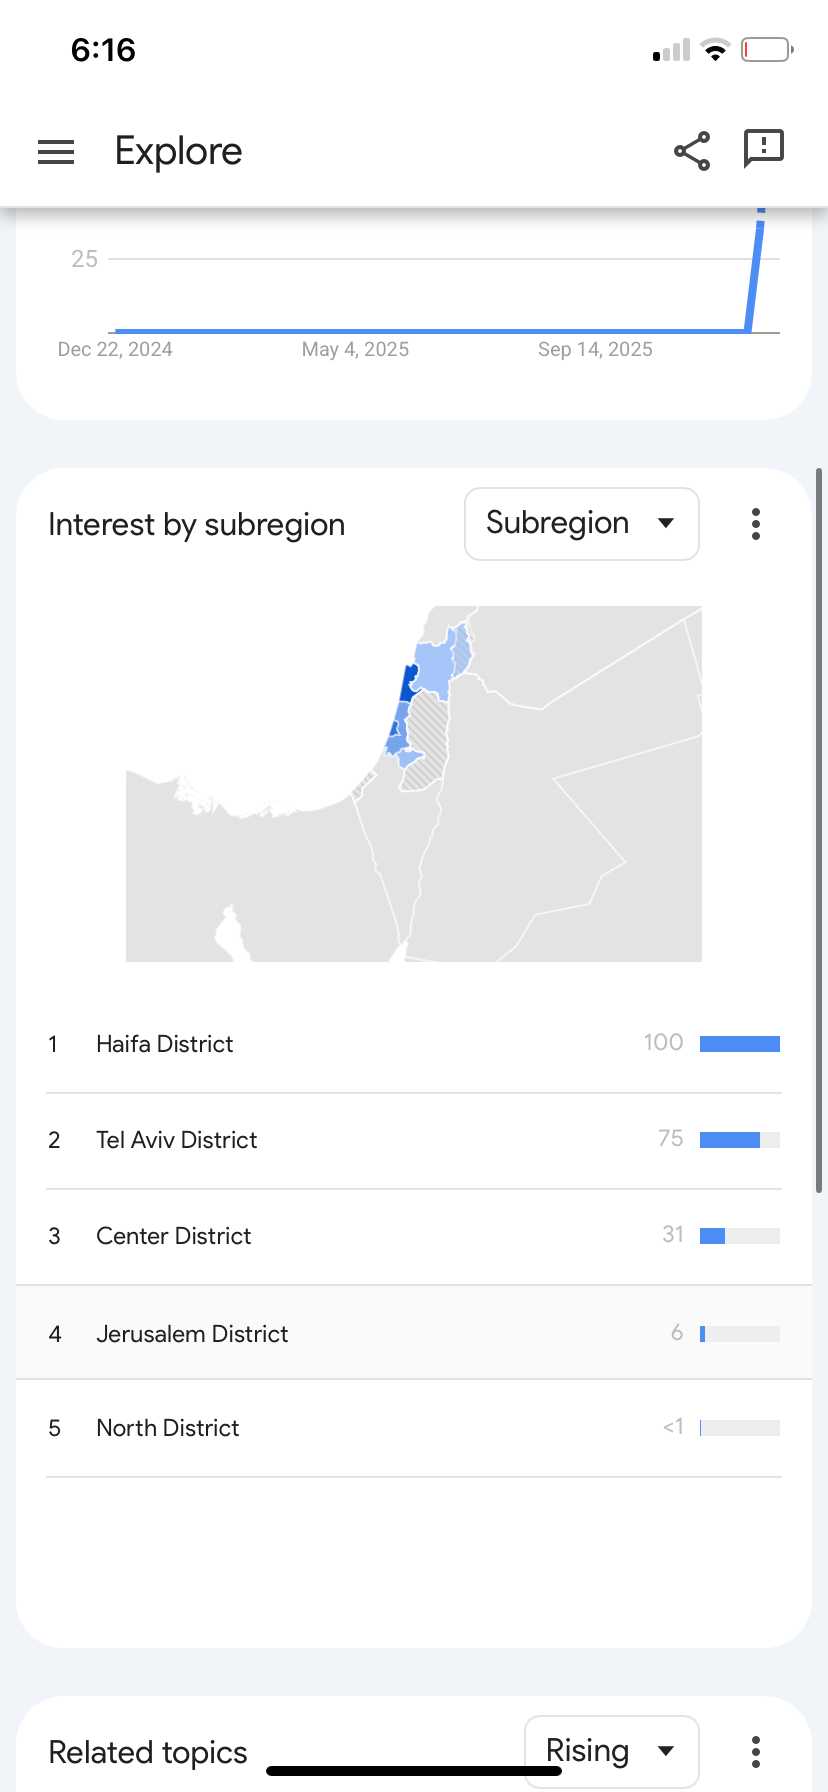Click the Haifa District 100 value bar
The width and height of the screenshot is (828, 1792).
tap(739, 1044)
